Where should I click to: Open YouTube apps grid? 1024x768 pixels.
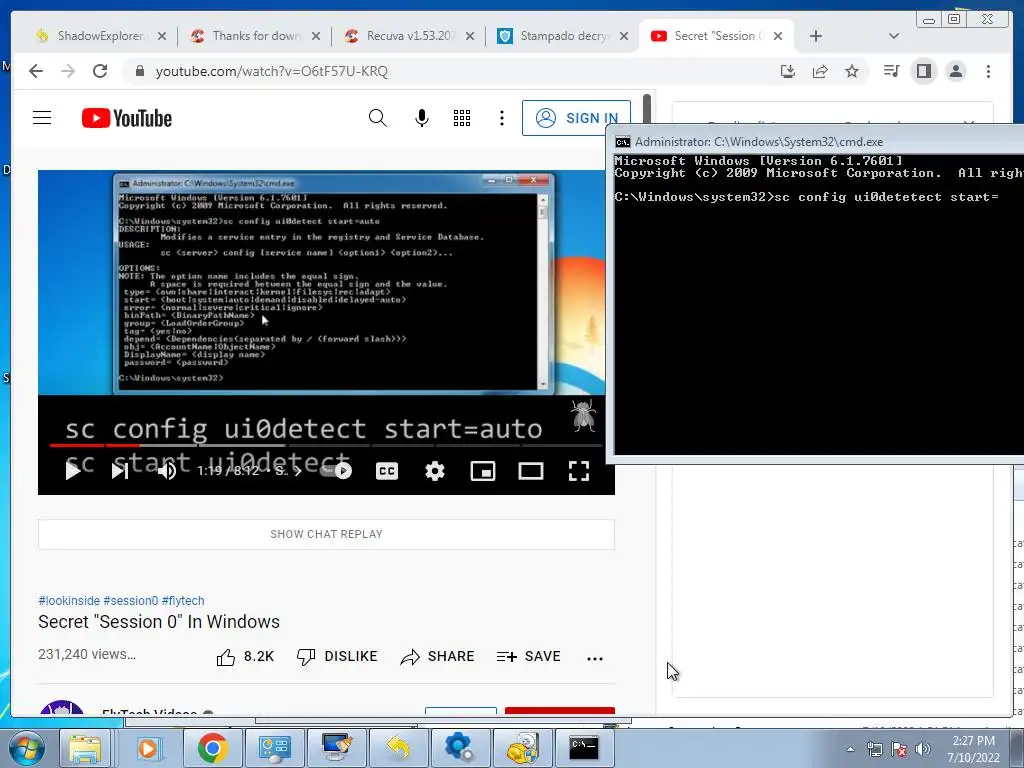(462, 118)
